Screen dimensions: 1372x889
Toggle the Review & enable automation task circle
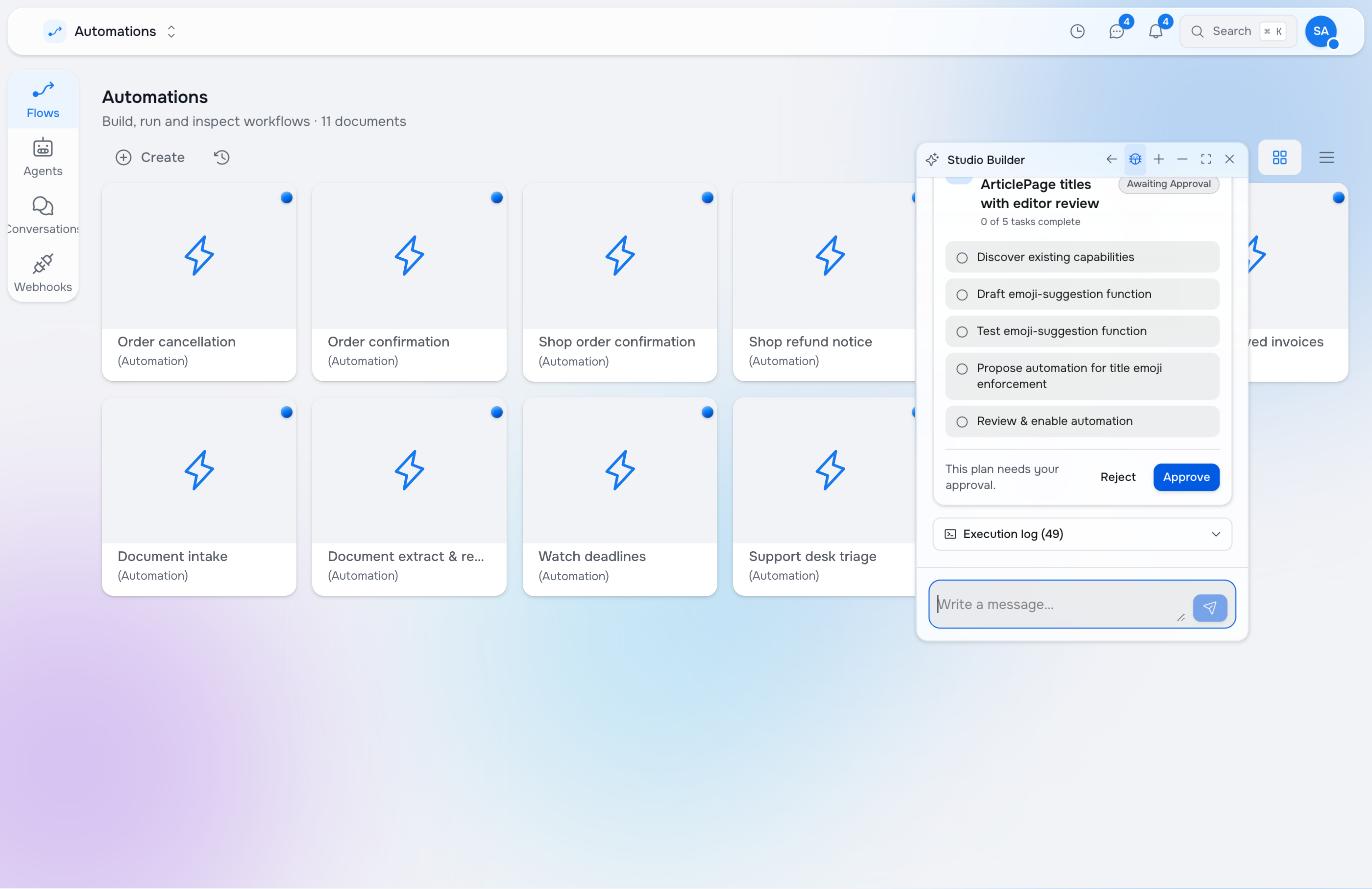click(962, 422)
